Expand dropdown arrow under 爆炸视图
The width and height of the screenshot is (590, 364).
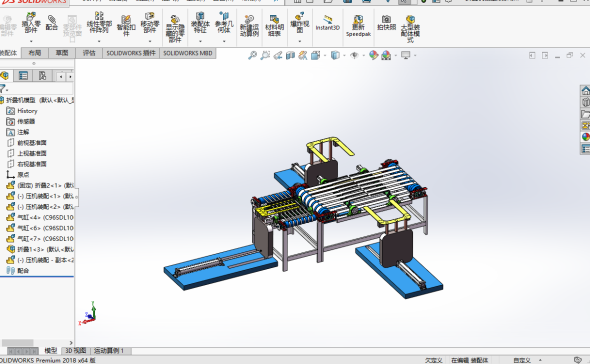(x=300, y=41)
